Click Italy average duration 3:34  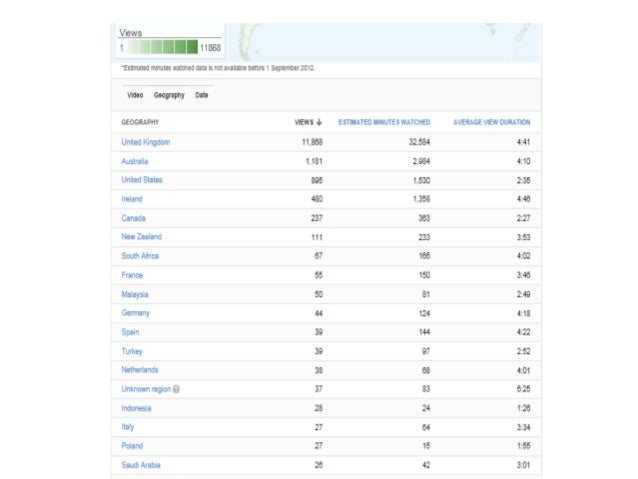(x=524, y=427)
